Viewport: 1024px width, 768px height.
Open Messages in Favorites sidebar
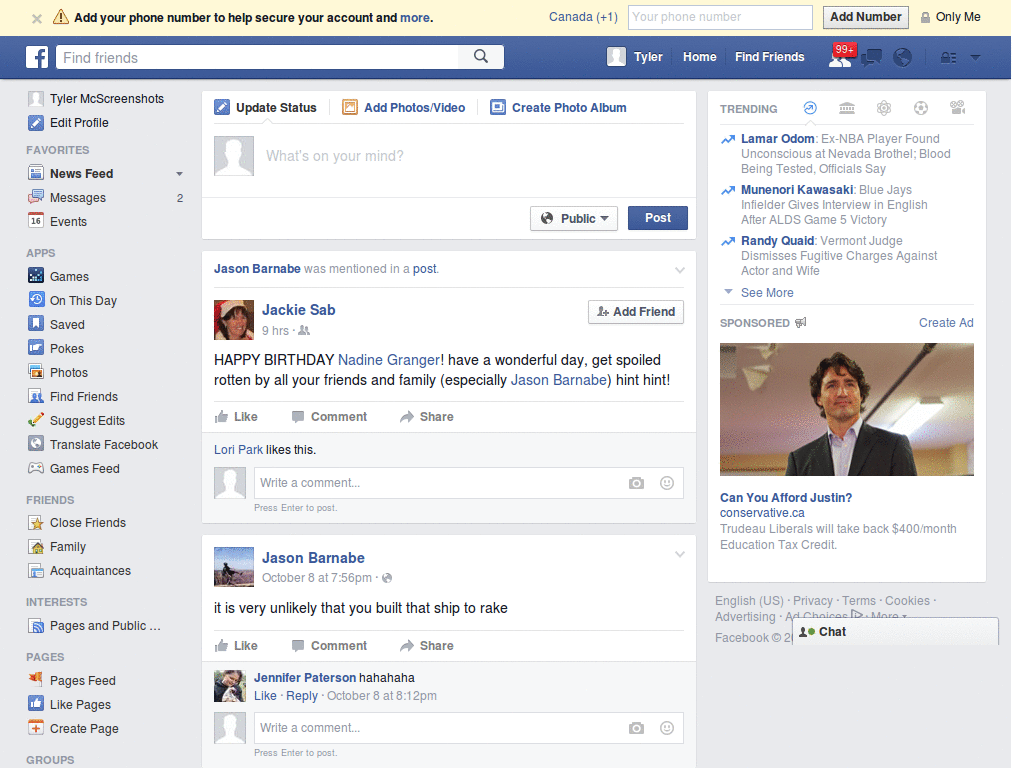pyautogui.click(x=78, y=198)
